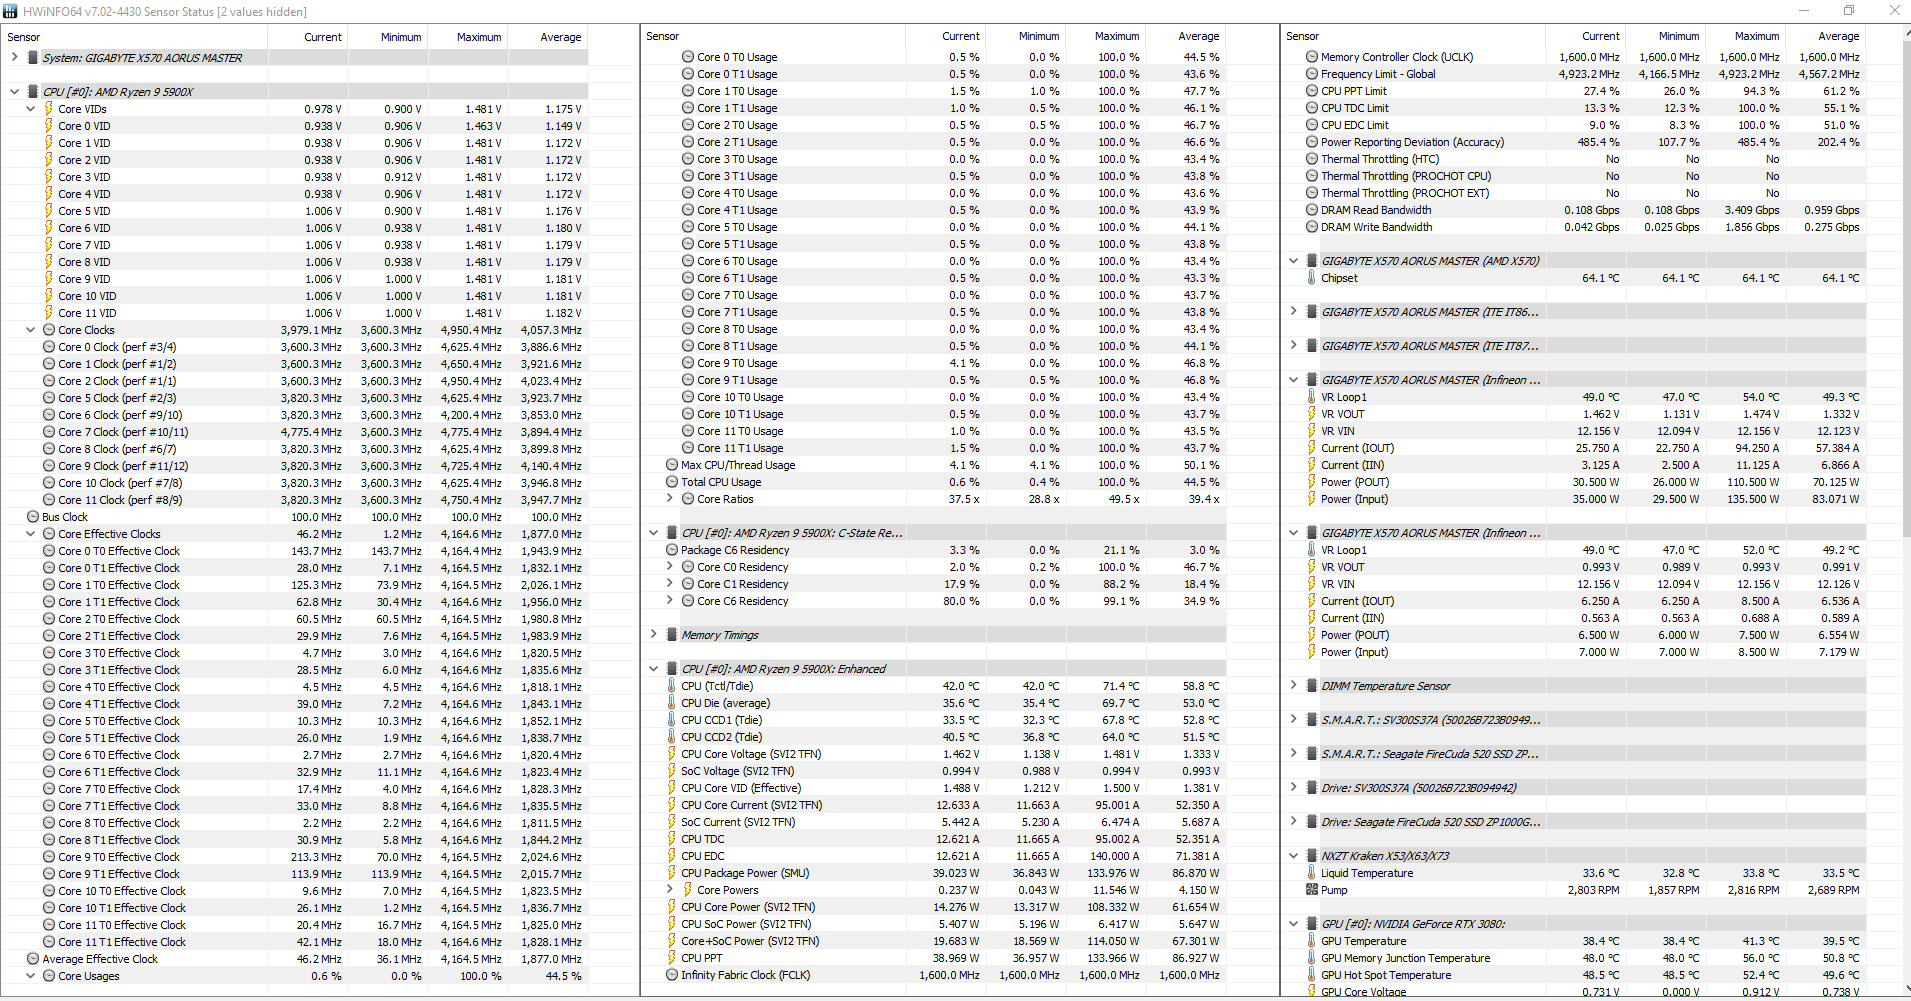
Task: Collapse the GIGABYTE X570 AORUS MASTER (AMD X570) section
Action: (1294, 261)
